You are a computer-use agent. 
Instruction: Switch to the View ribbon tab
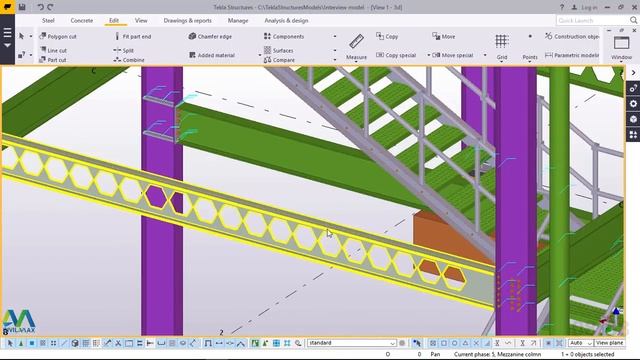141,20
